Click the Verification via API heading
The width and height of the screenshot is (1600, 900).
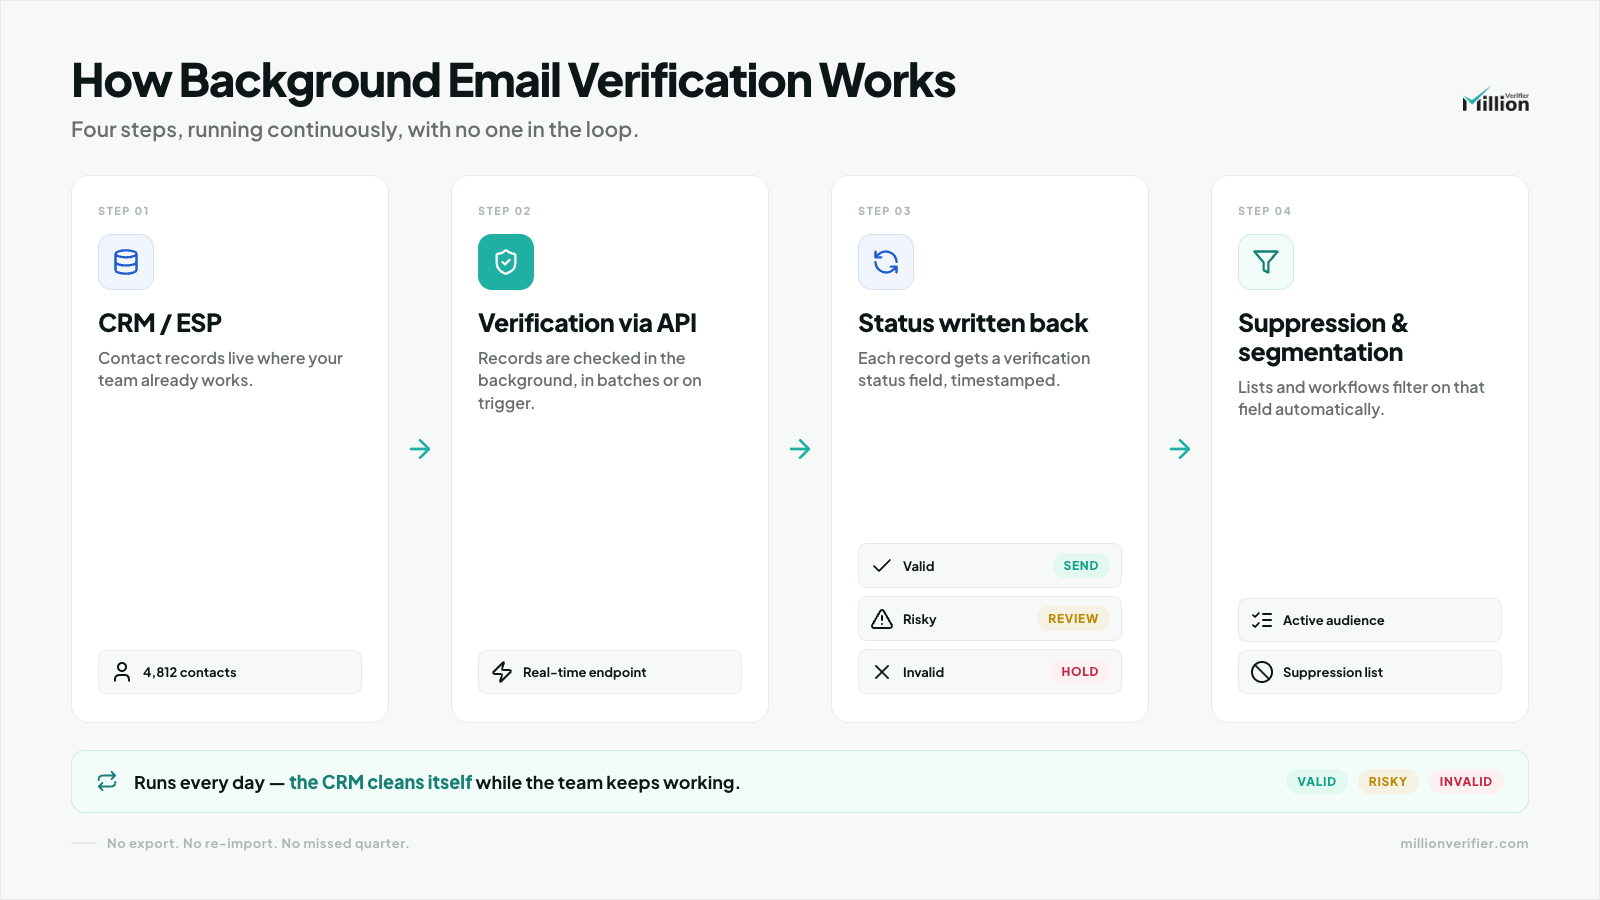tap(587, 323)
